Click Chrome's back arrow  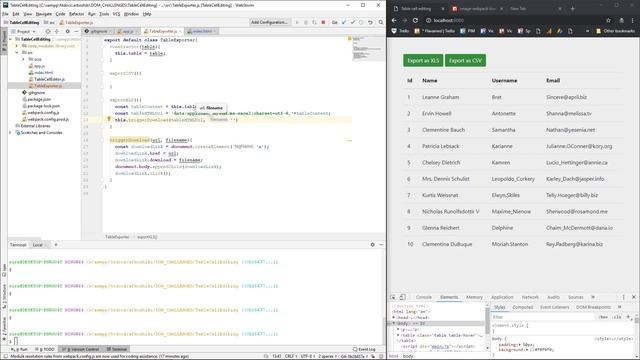click(394, 20)
